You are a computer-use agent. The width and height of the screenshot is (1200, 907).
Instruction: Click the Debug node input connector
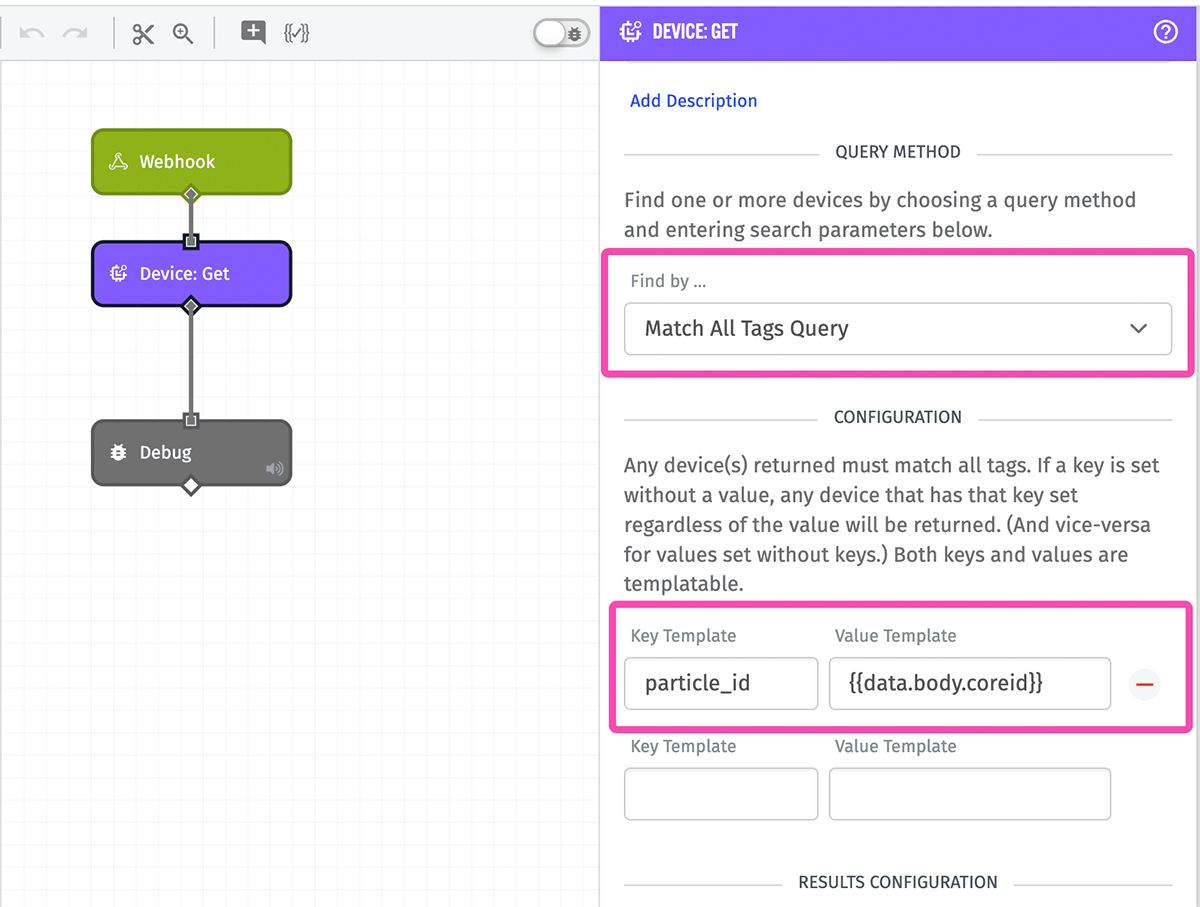coord(191,420)
